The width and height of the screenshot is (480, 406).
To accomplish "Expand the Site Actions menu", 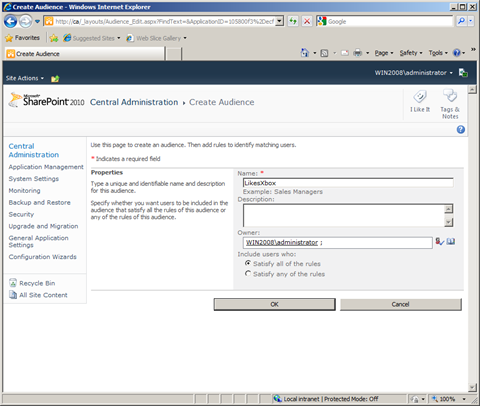I will point(25,78).
